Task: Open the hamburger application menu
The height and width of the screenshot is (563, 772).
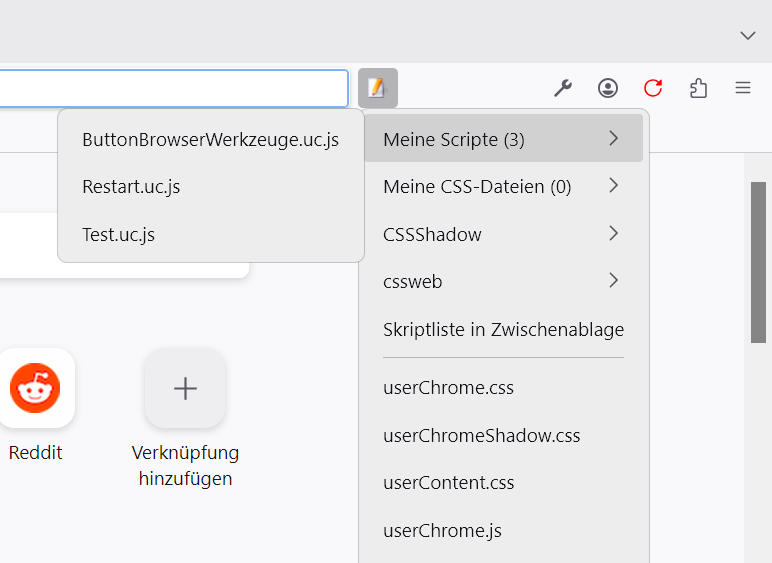Action: (743, 88)
